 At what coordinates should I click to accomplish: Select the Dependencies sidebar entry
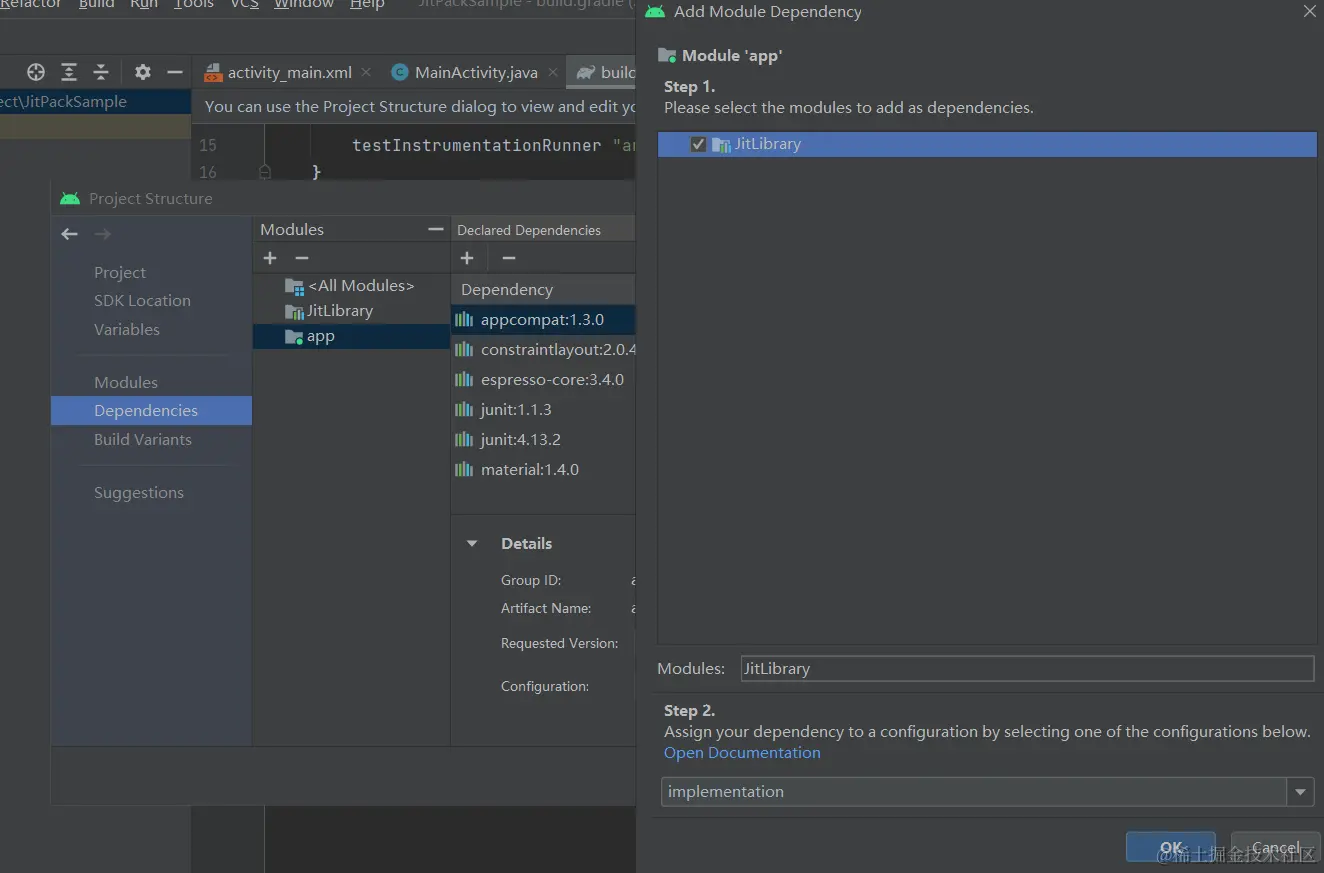(x=151, y=410)
